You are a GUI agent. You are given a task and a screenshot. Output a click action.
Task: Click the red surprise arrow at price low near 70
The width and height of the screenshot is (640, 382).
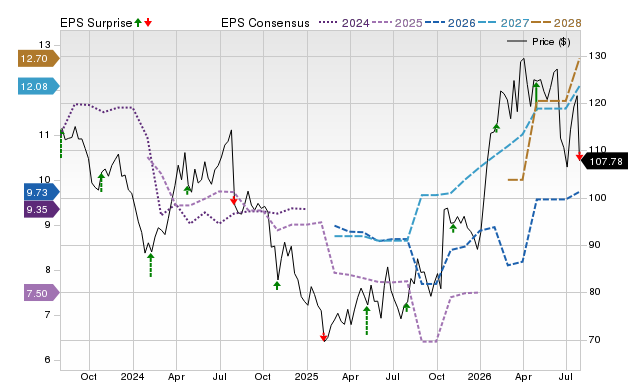(x=324, y=337)
